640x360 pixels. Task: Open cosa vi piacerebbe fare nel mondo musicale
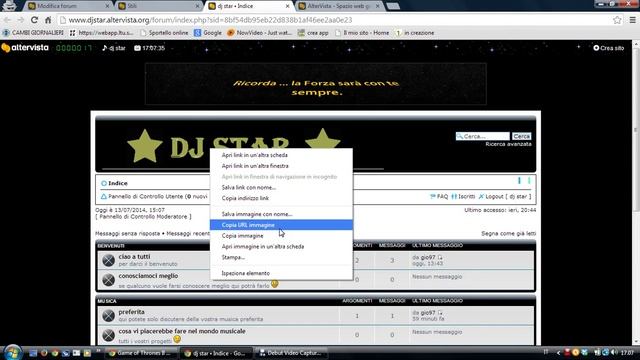coord(182,331)
